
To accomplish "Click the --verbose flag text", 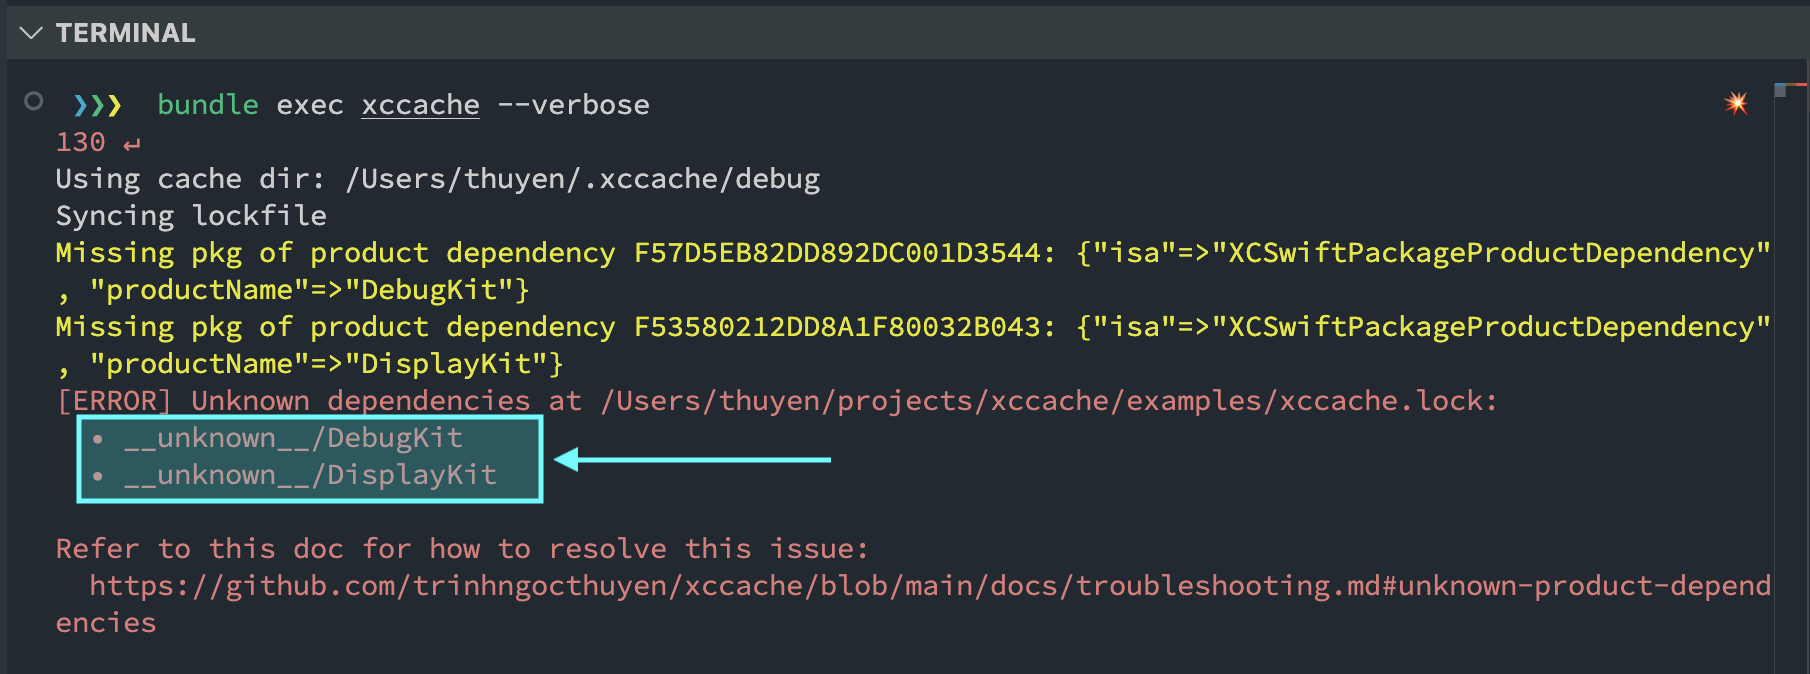I will (573, 105).
